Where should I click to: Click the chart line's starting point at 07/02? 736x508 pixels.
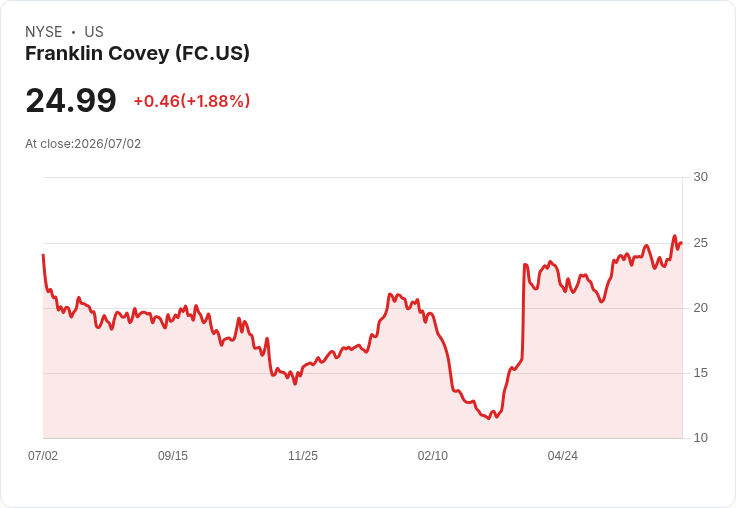coord(43,255)
